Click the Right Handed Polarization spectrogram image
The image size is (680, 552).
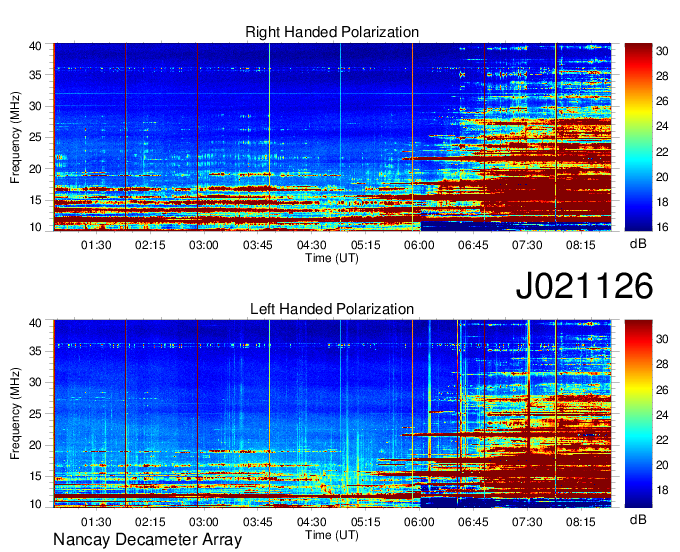[x=332, y=137]
